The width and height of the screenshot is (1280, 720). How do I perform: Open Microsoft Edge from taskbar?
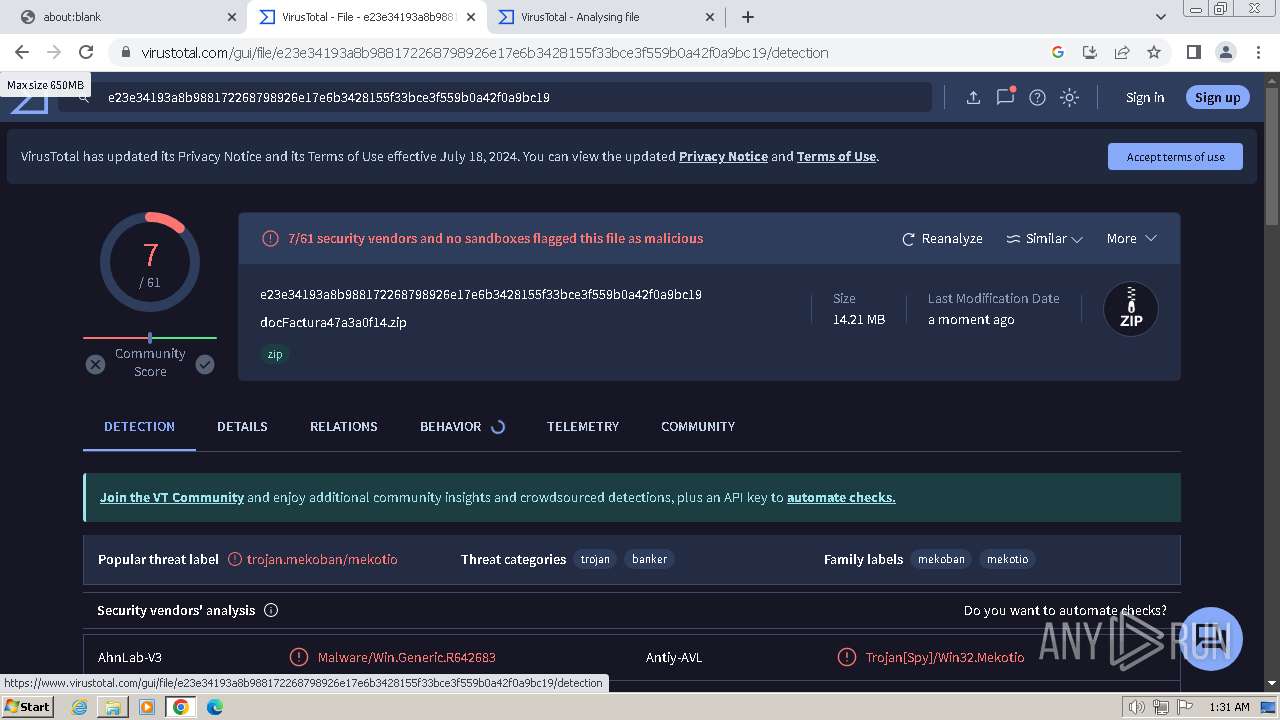point(214,707)
